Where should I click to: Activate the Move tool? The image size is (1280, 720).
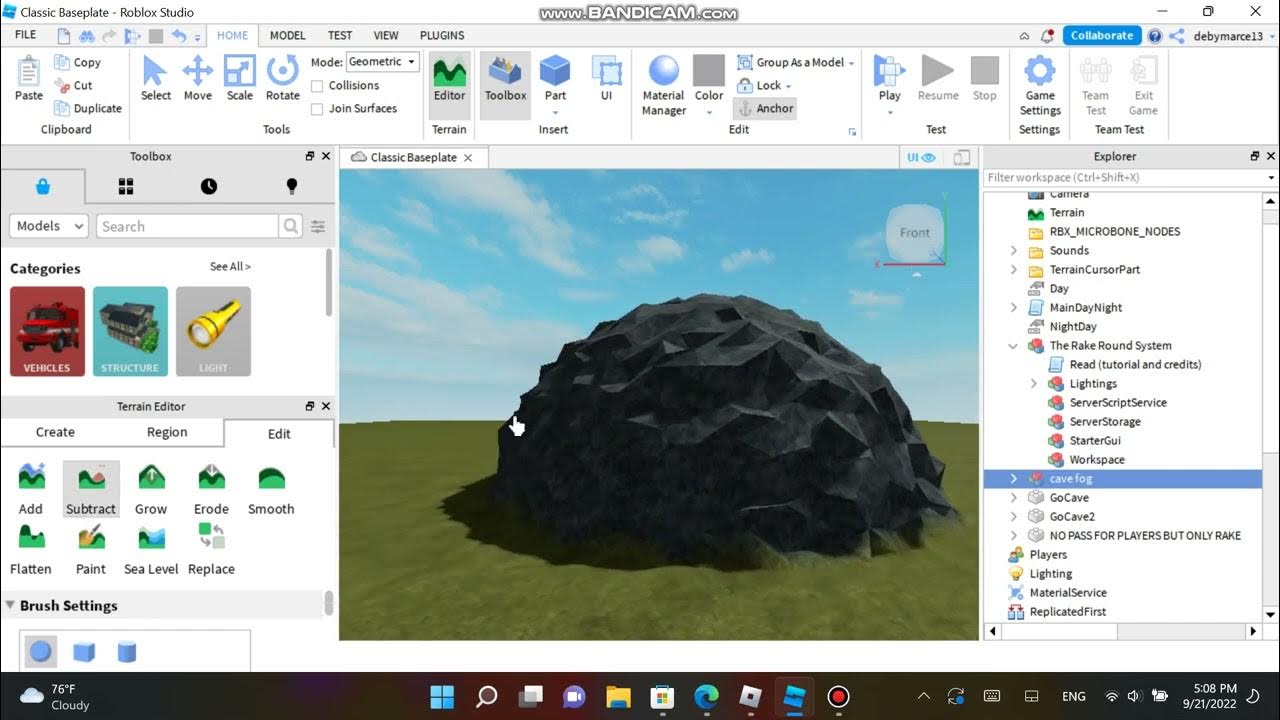[x=198, y=78]
